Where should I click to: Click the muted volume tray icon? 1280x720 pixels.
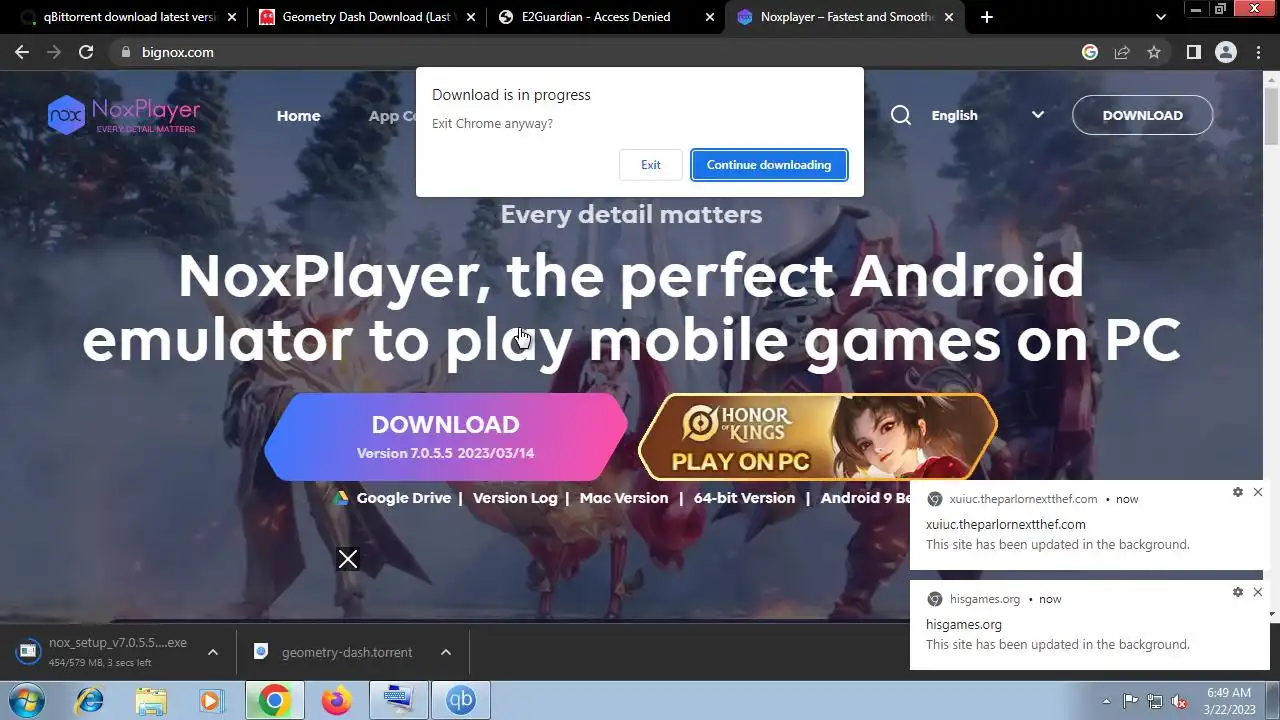click(x=1180, y=701)
